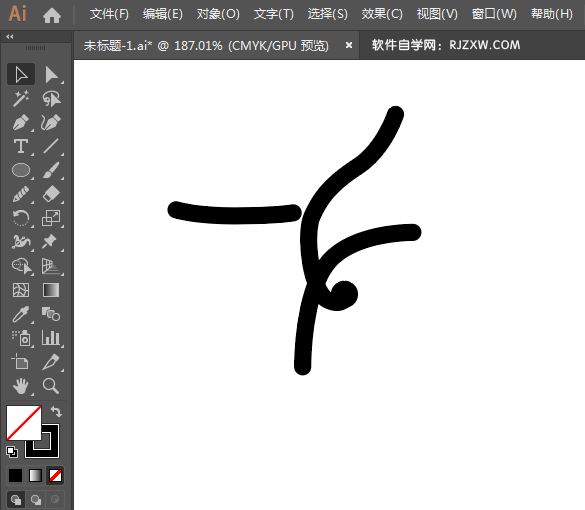Set paint to None
585x510 pixels.
[56, 476]
